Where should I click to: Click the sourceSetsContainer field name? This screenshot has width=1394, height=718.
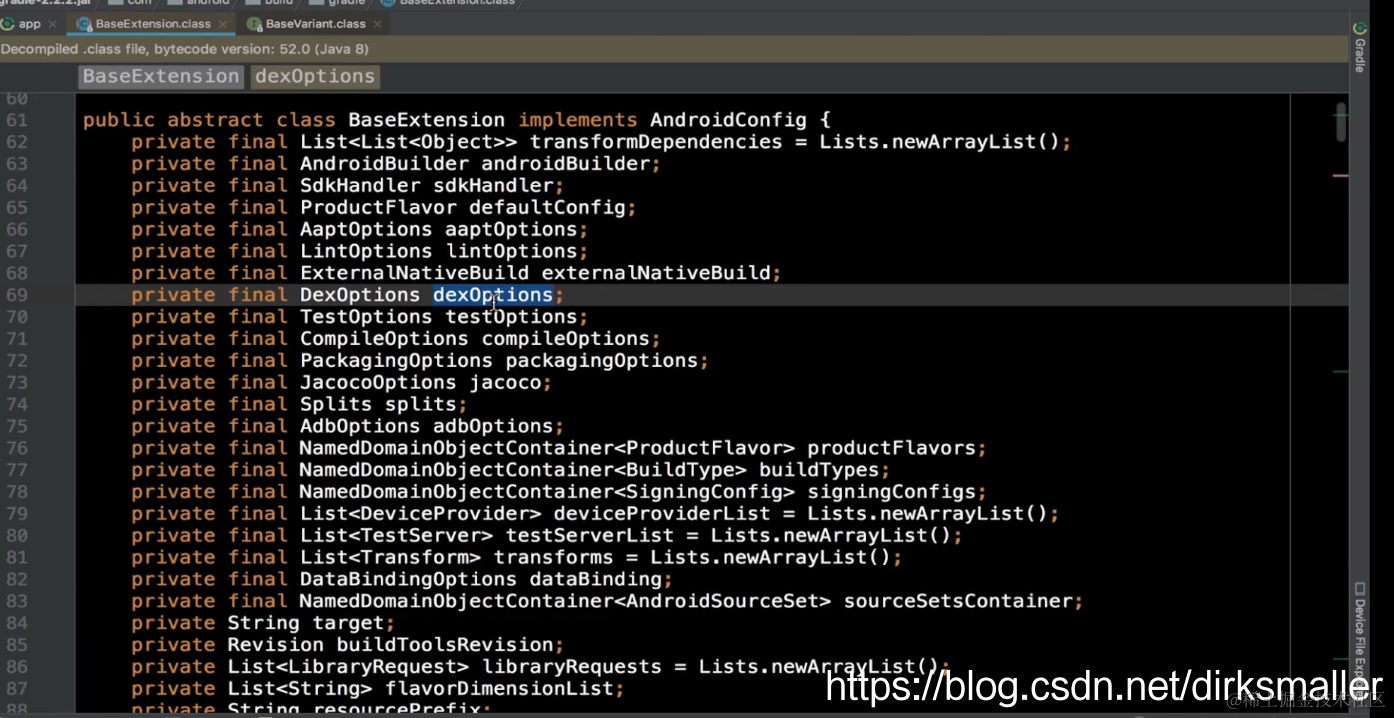(x=958, y=601)
